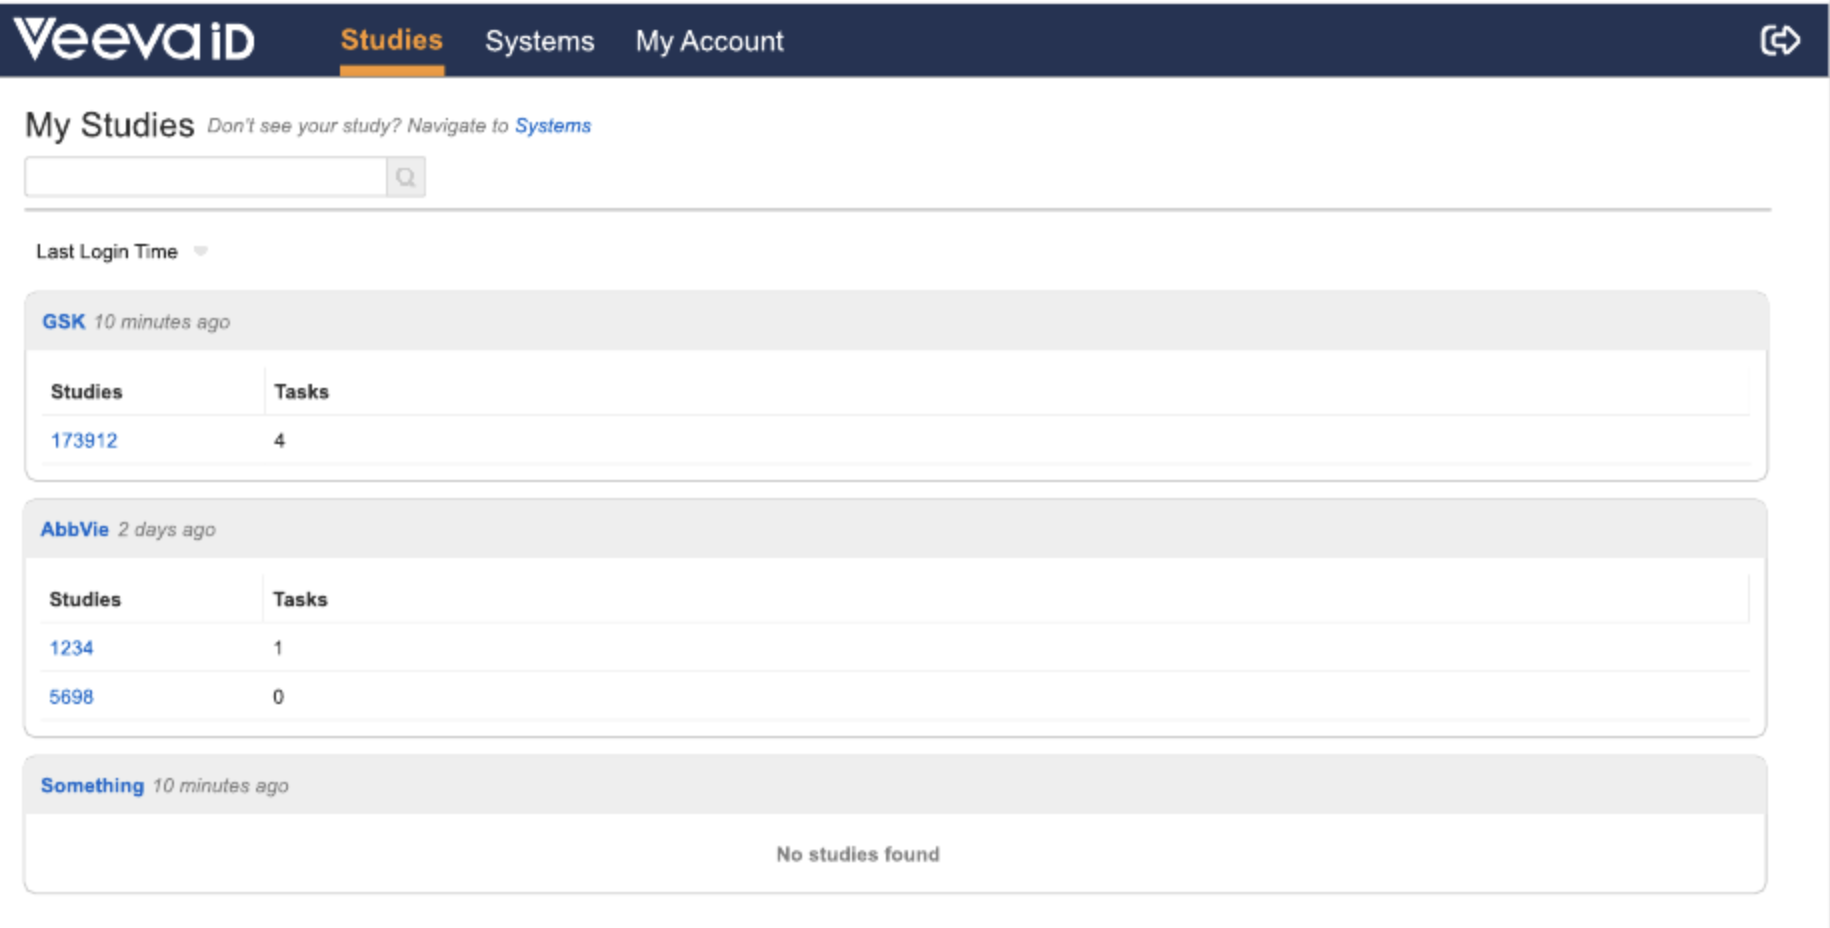Click the Something sponsor link

(92, 785)
